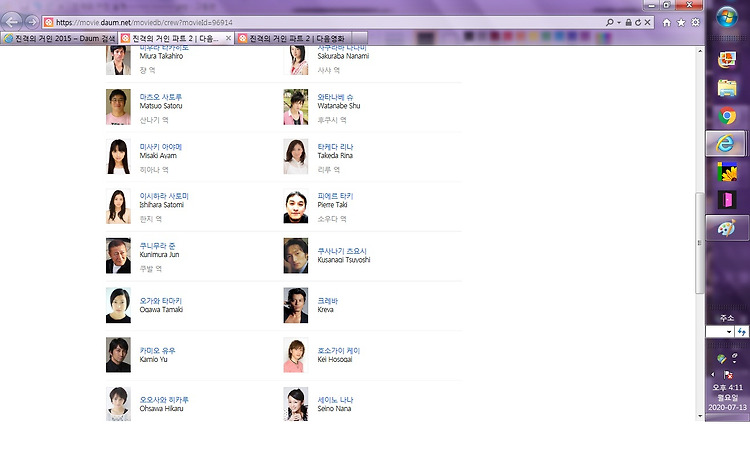
Task: Switch to the Paint palette taskbar button
Action: (726, 228)
